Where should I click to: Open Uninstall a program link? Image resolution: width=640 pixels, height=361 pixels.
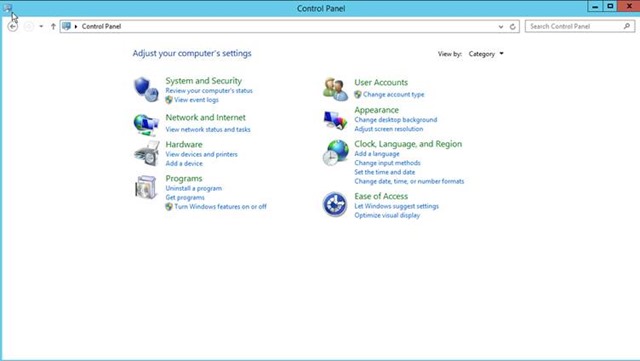[x=193, y=188]
